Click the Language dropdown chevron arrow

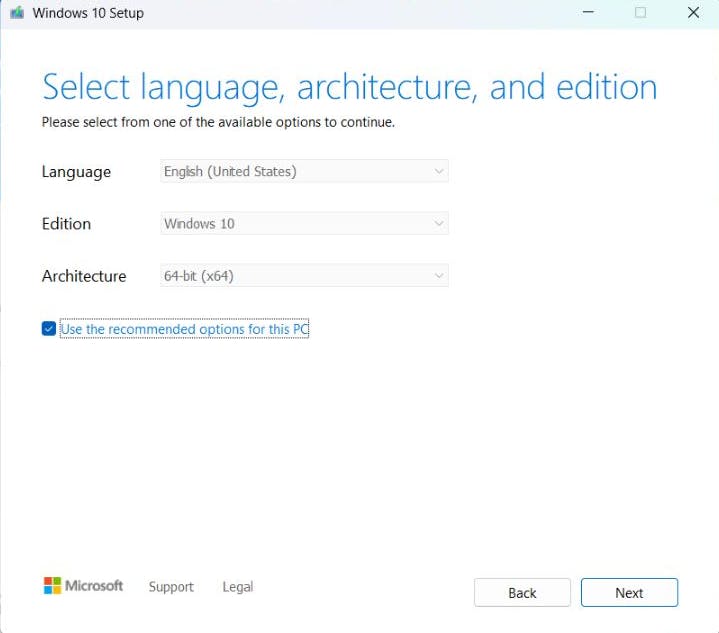(x=439, y=172)
